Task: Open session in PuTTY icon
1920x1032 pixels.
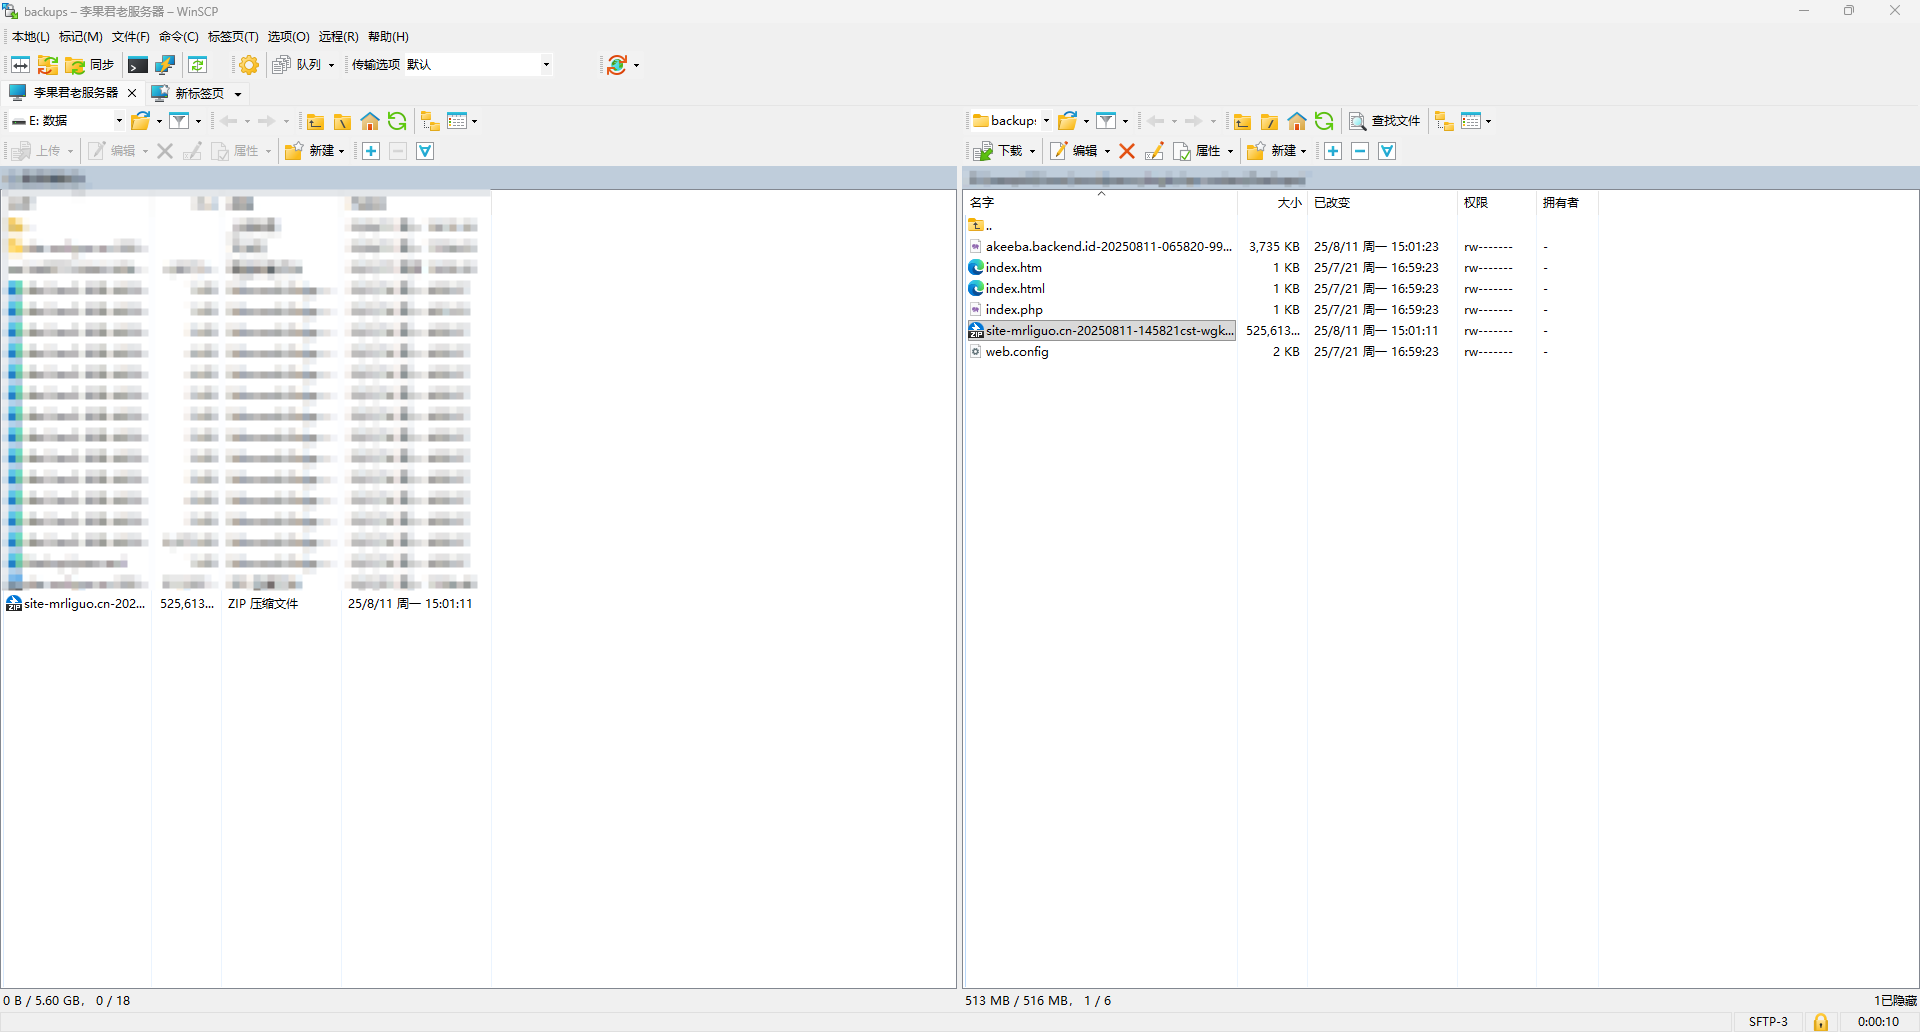Action: (x=165, y=65)
